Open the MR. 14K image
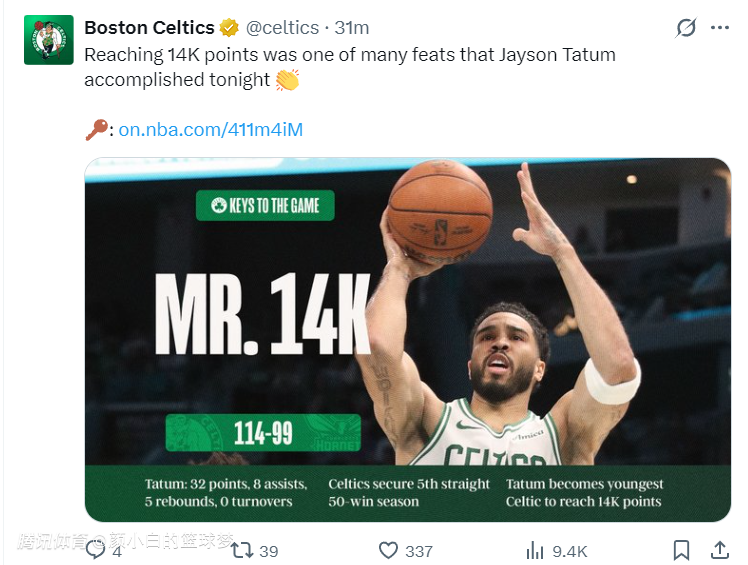Viewport: 748px width, 565px height. click(x=407, y=340)
